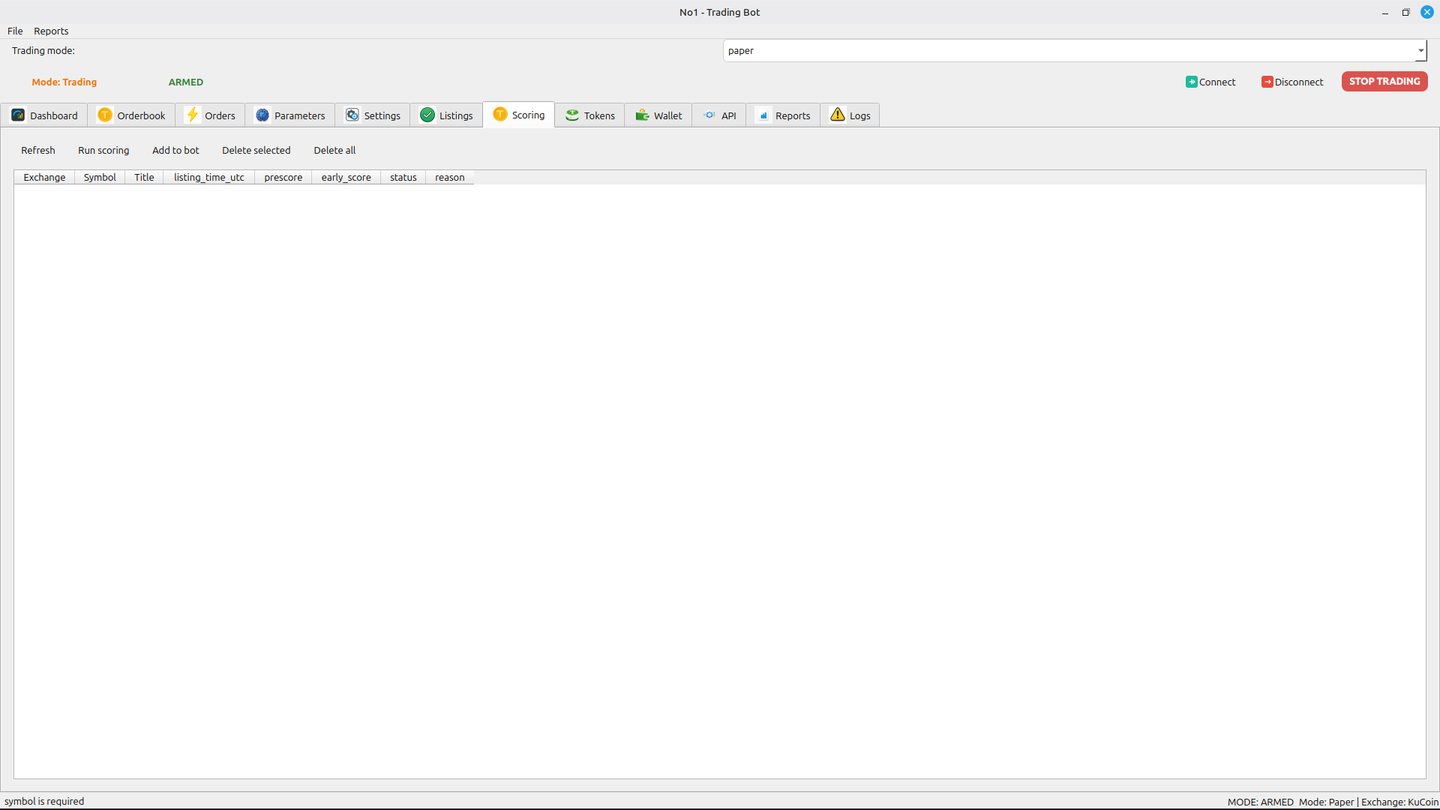This screenshot has height=810, width=1440.
Task: Click the Settings gear icon
Action: coord(352,115)
